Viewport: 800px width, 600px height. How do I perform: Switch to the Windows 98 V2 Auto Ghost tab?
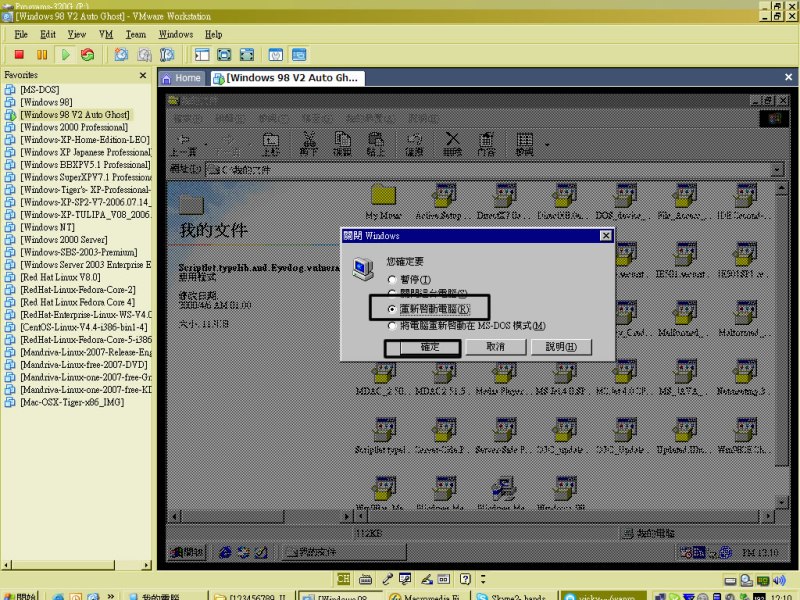[287, 78]
